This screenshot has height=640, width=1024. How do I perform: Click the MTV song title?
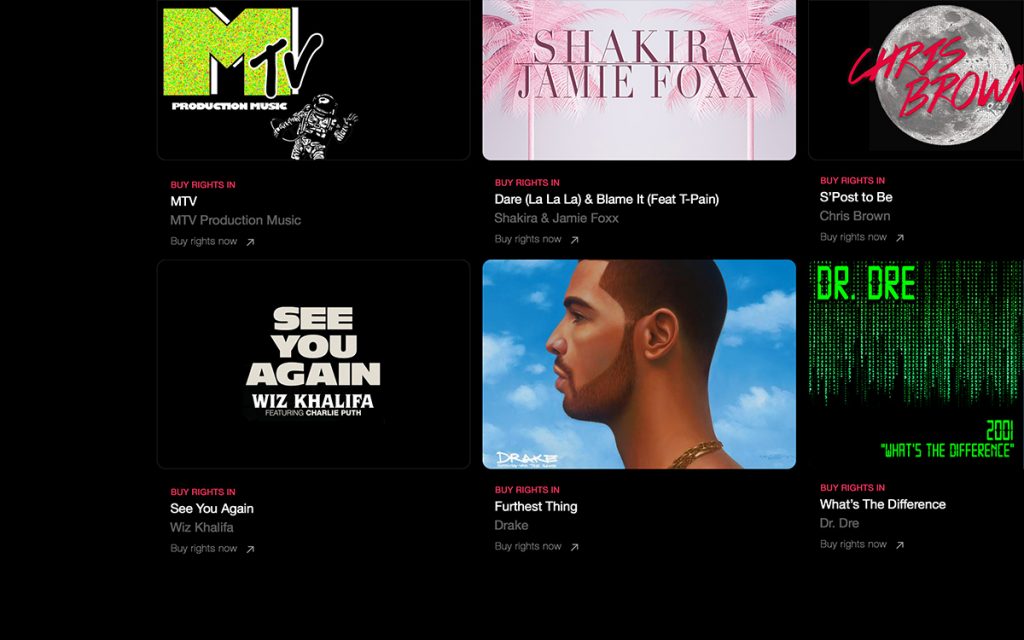tap(184, 202)
